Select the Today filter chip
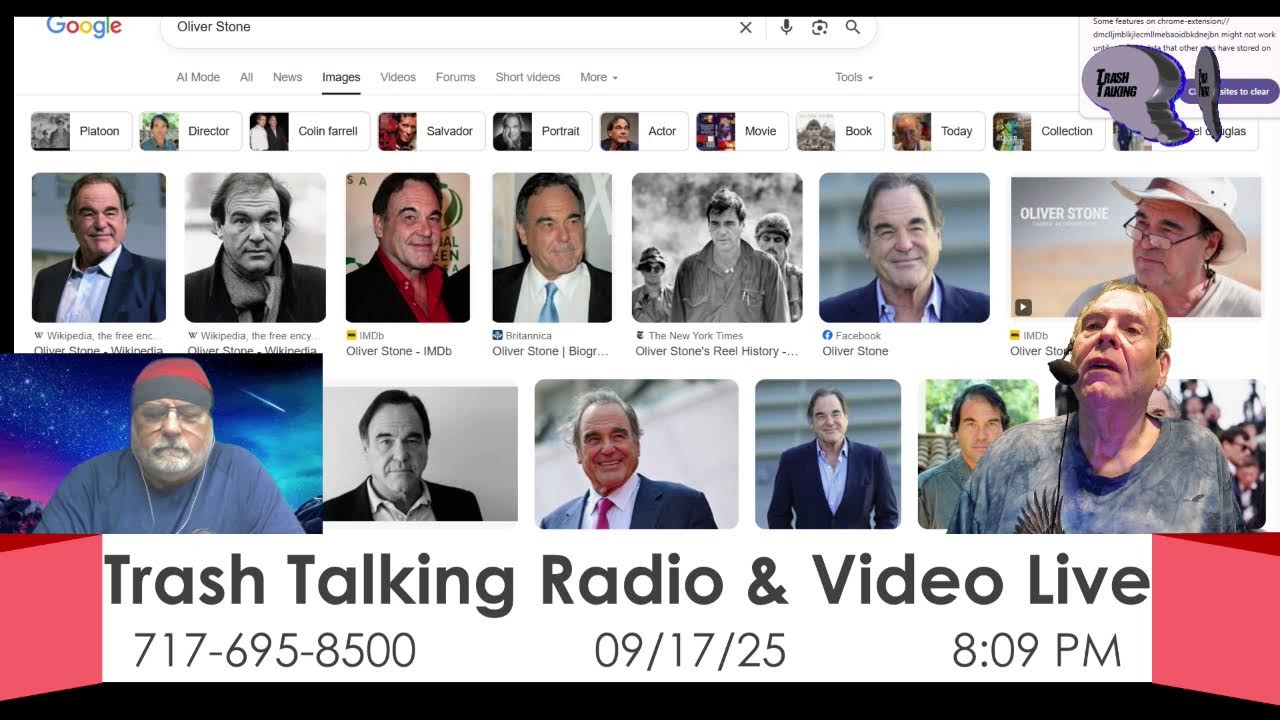 [938, 131]
